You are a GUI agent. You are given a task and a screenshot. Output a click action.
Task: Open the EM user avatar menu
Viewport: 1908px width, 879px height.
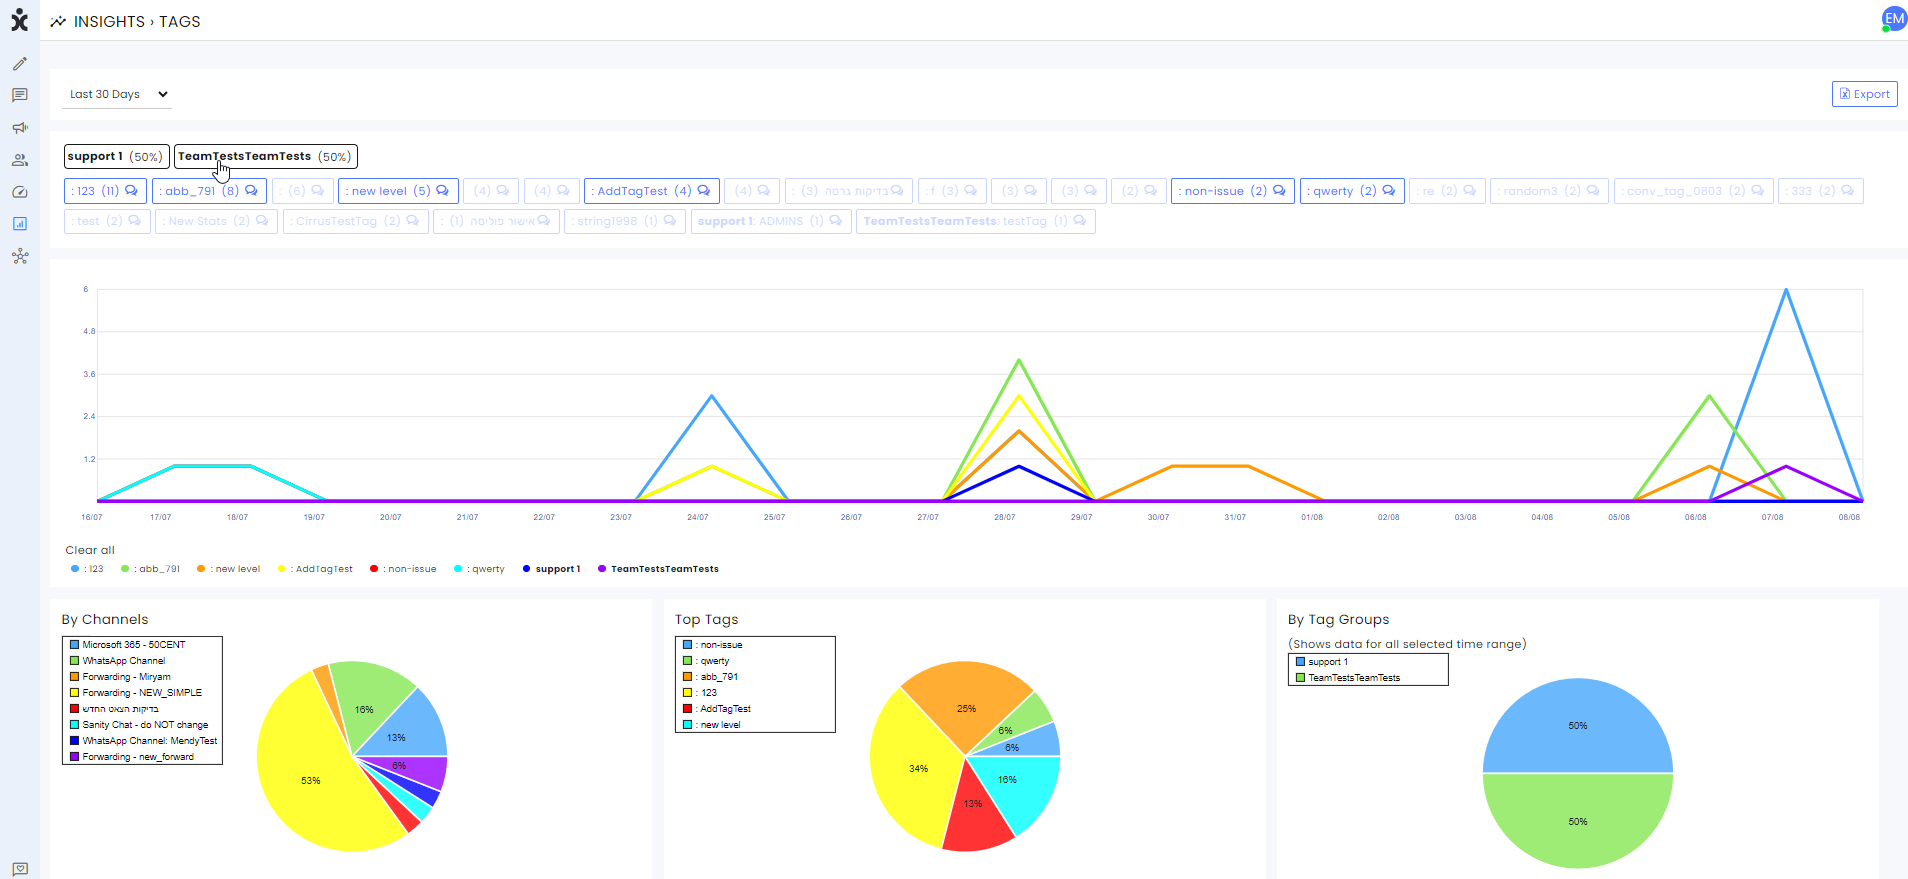click(x=1894, y=19)
